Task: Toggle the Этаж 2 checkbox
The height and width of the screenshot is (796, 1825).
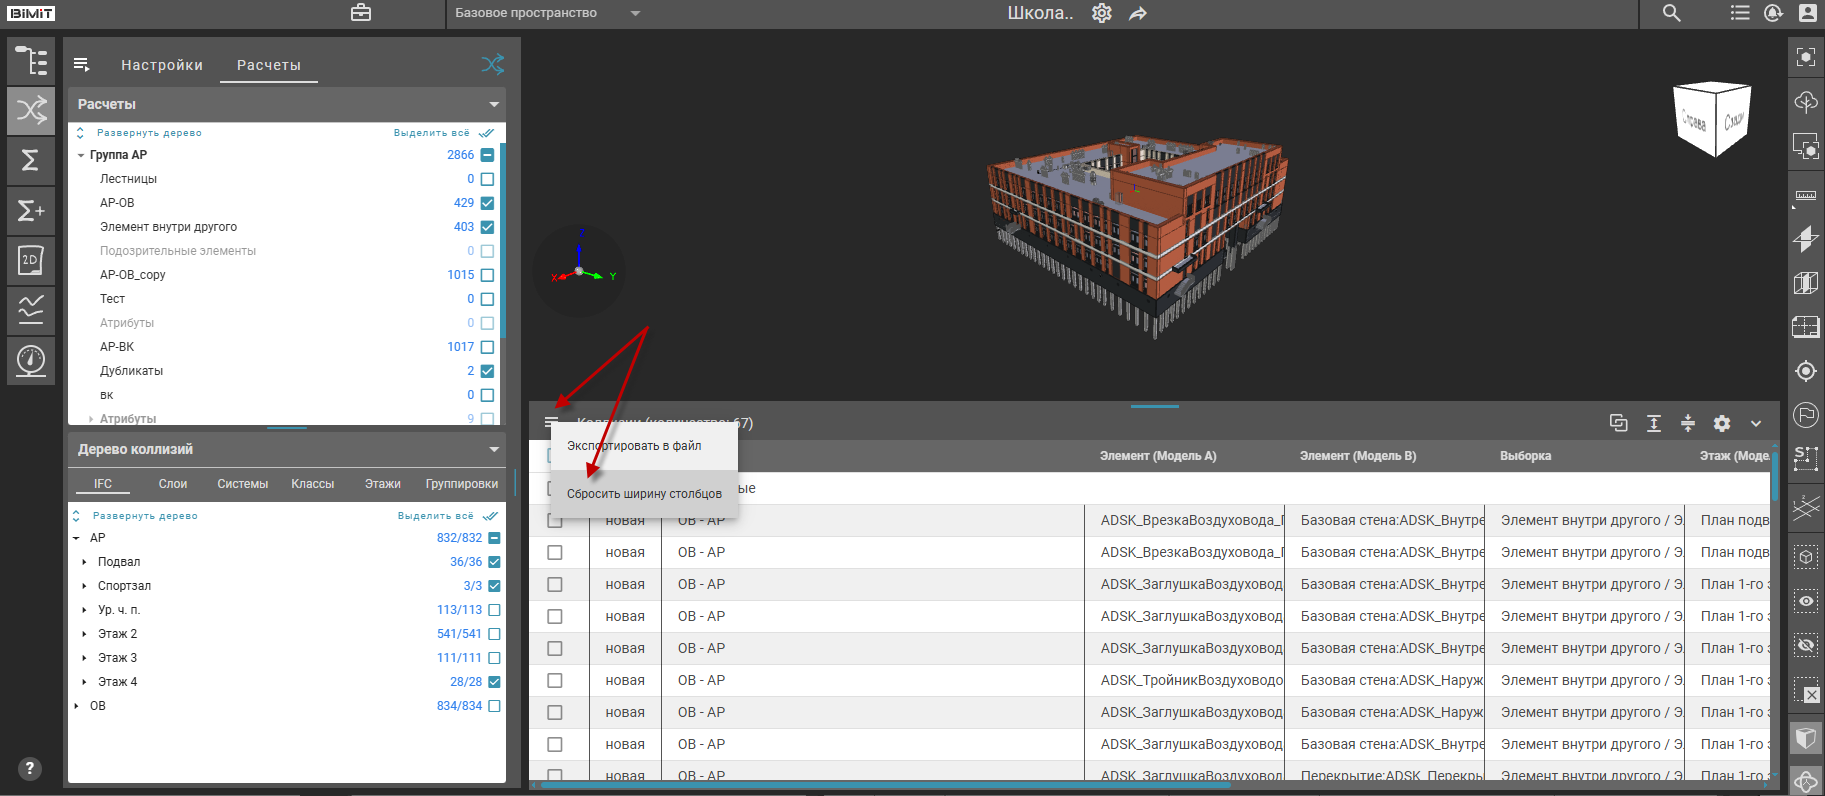Action: (494, 634)
